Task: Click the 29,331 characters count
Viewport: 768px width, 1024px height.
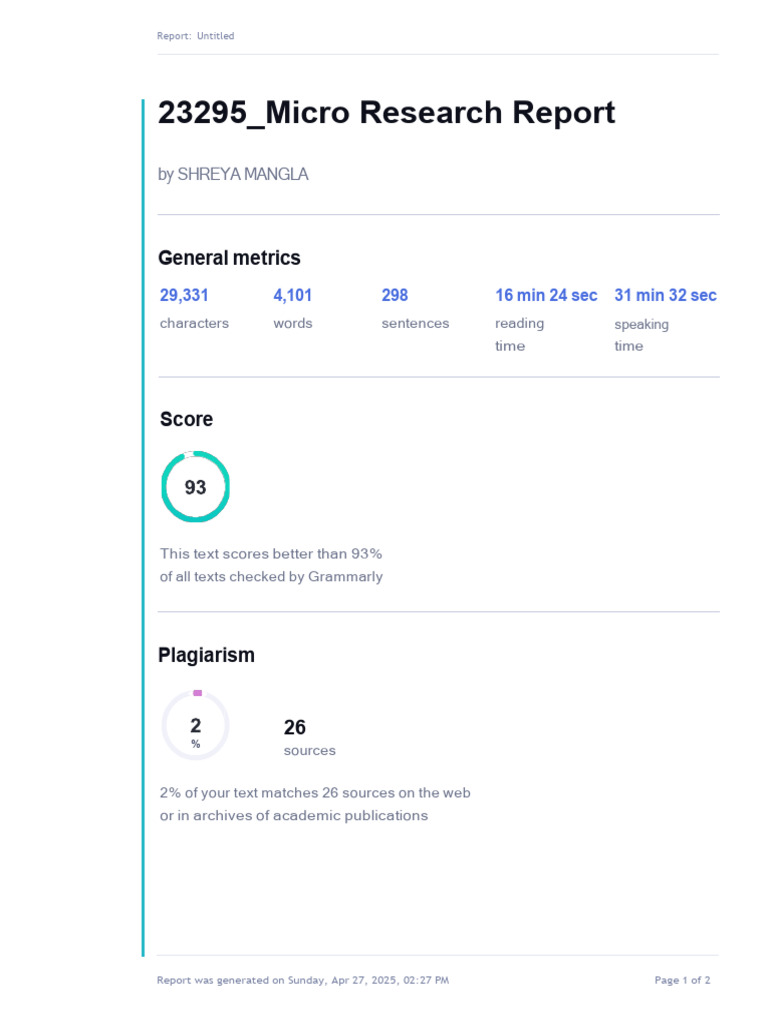Action: pos(184,295)
